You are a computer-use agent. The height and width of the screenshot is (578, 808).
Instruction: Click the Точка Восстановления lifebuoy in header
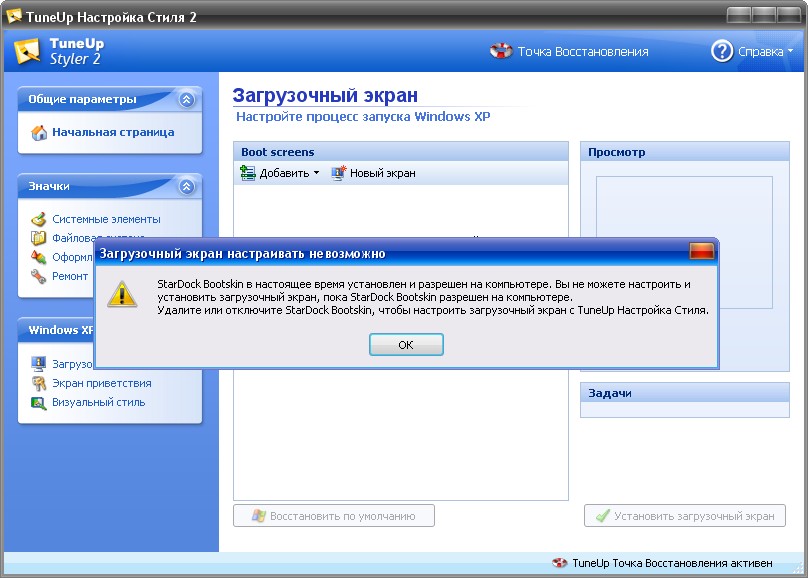[x=501, y=51]
